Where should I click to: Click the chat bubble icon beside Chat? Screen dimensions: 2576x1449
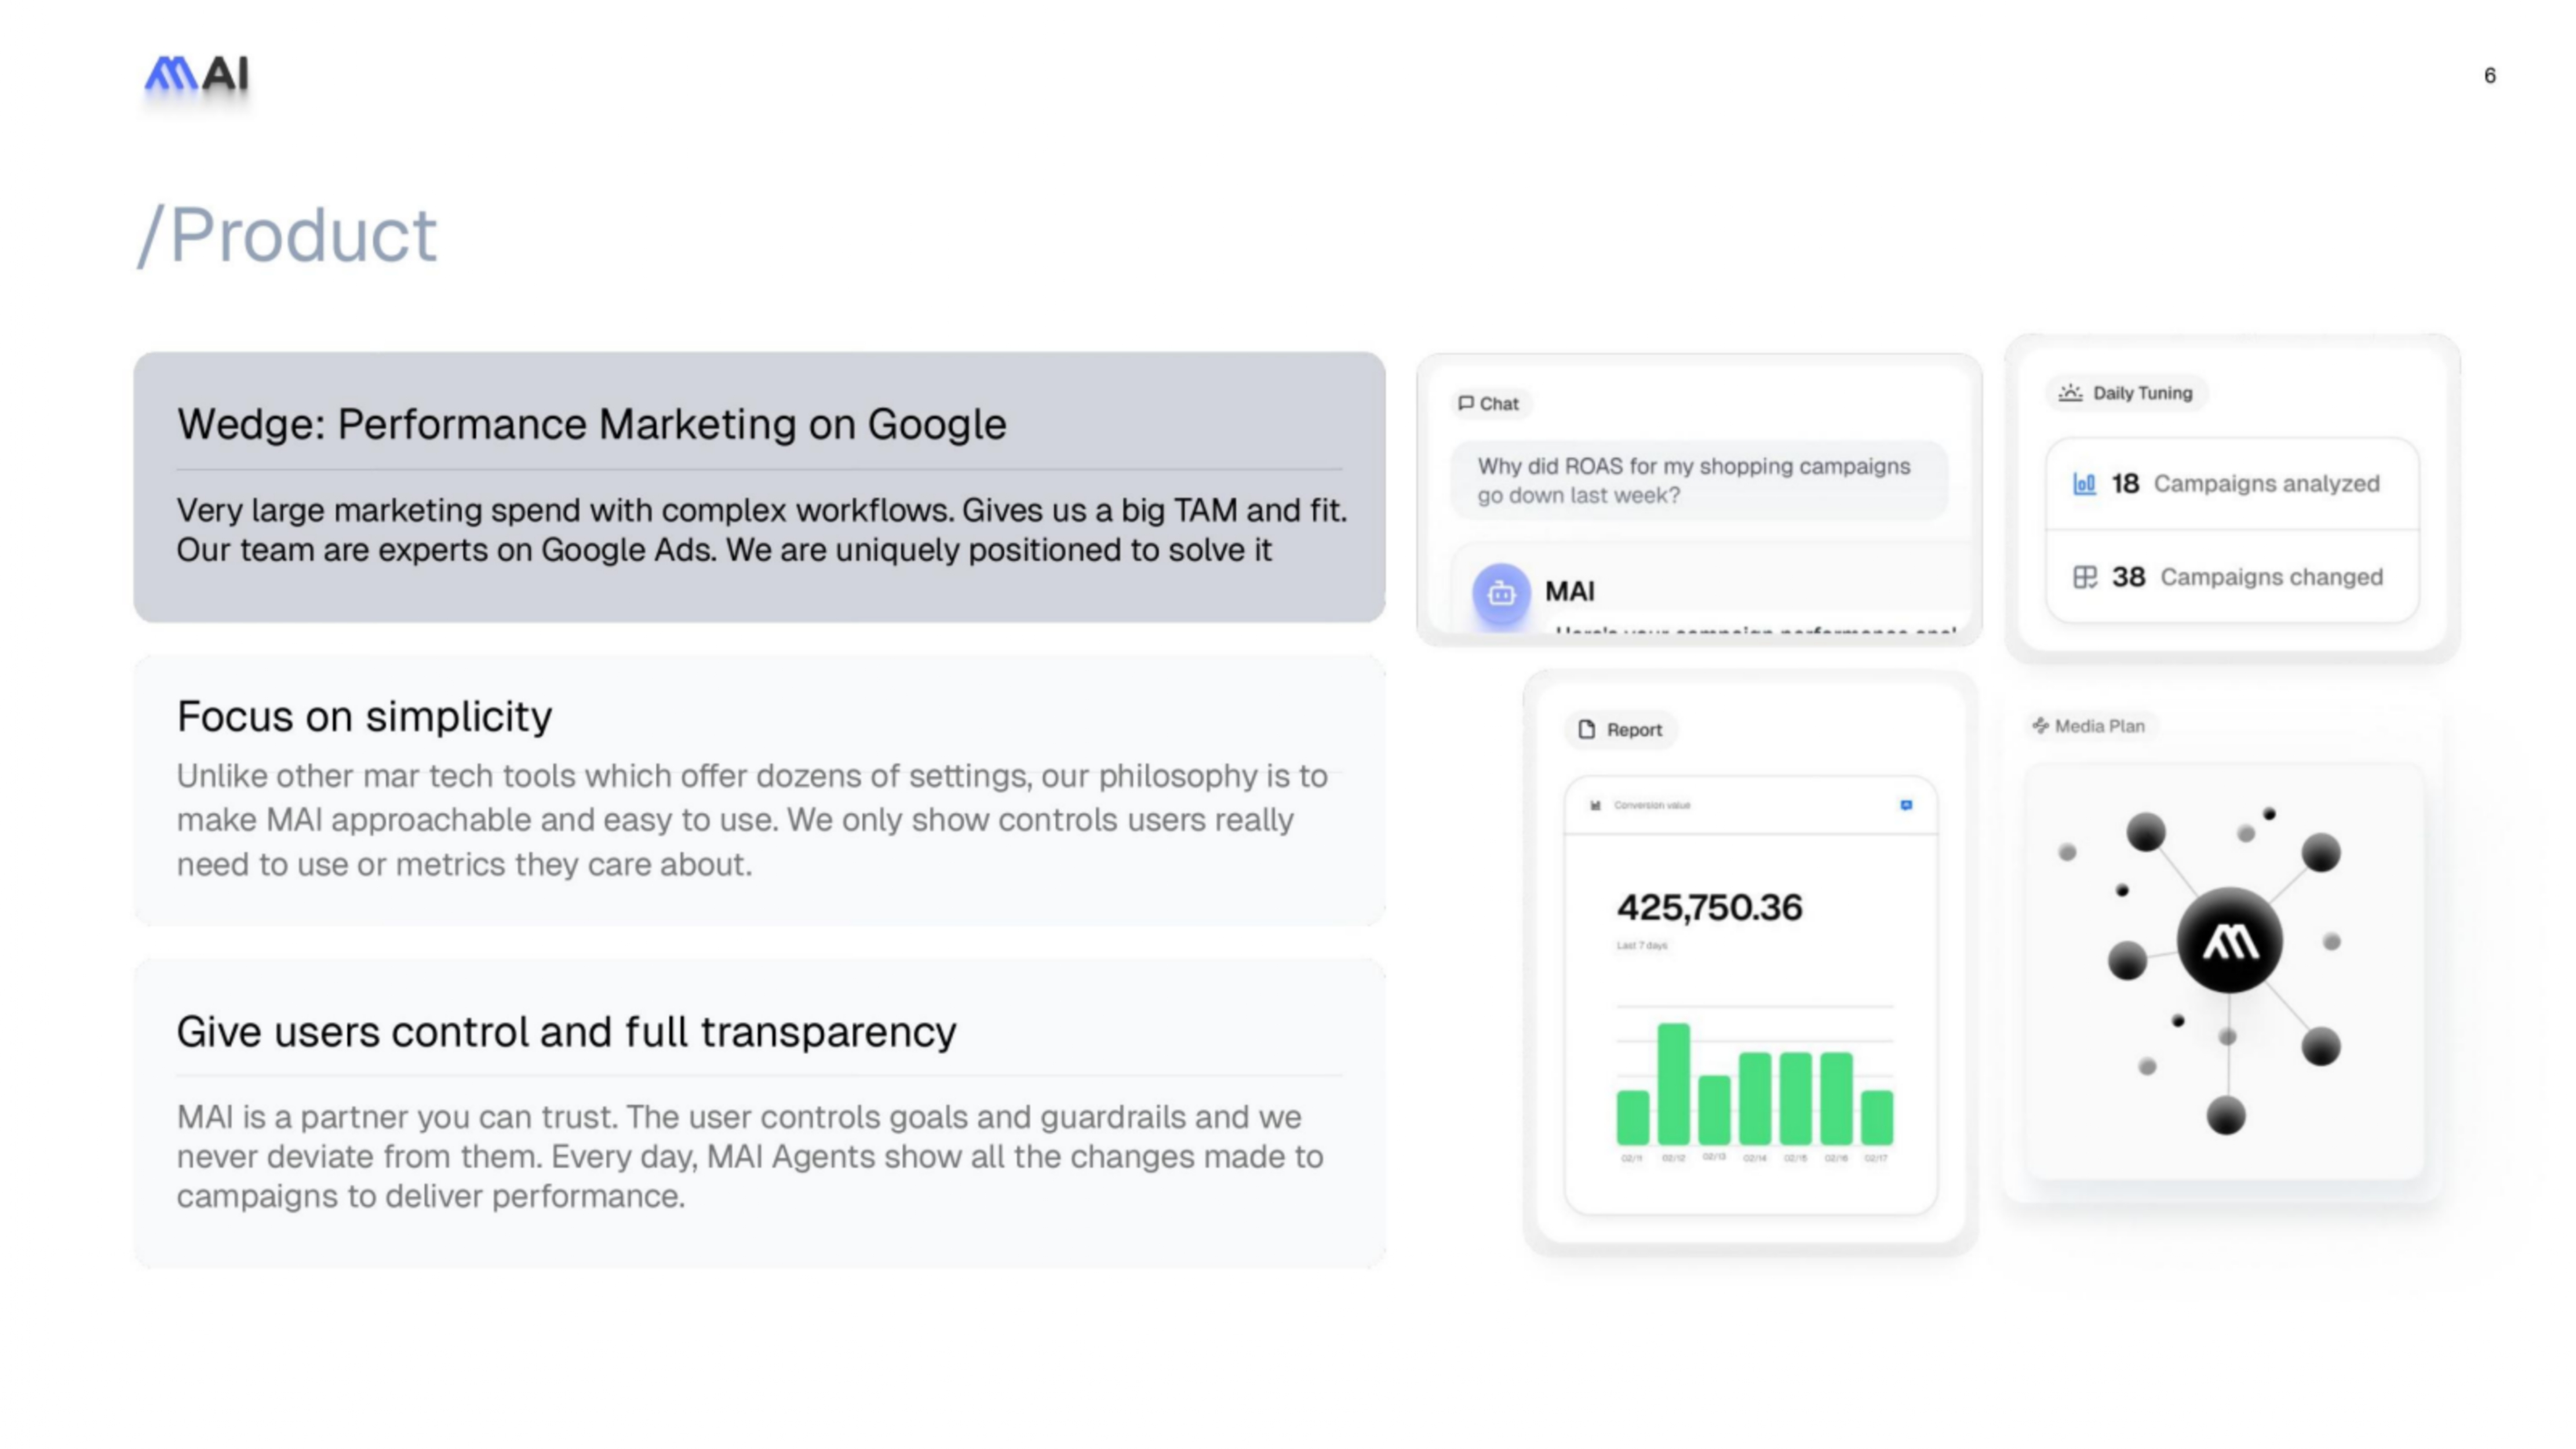coord(1466,403)
